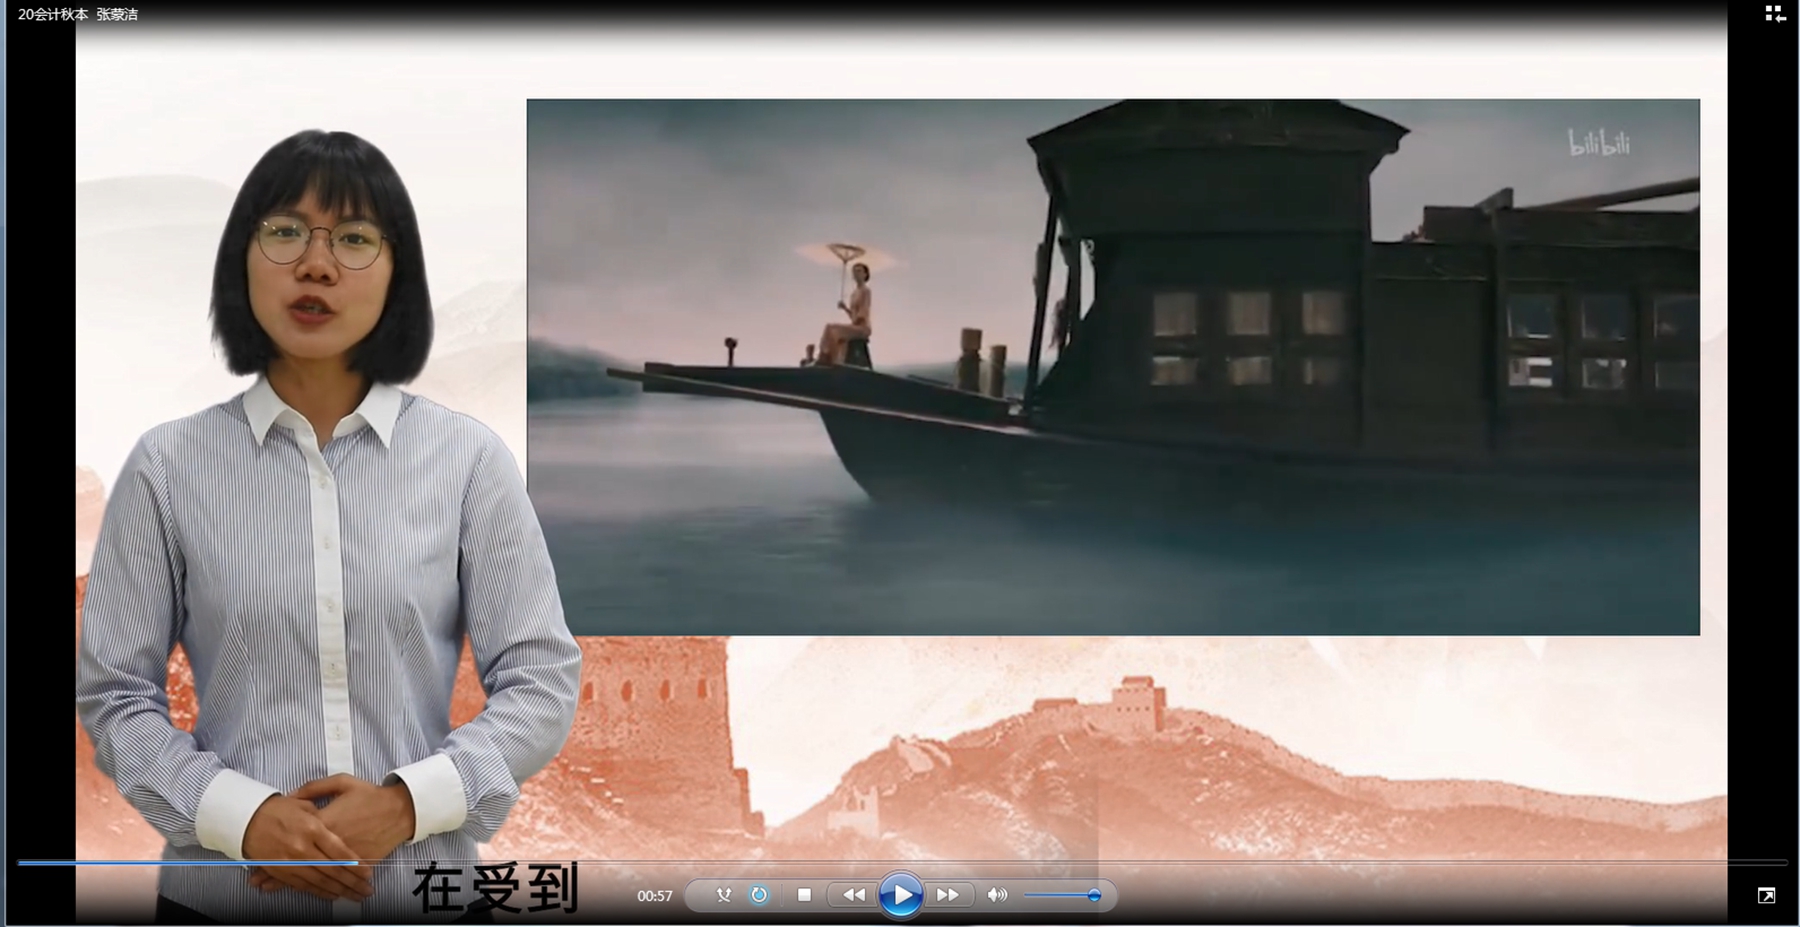Click the title text 20会计秋本 张蒙洁
This screenshot has width=1800, height=927.
tap(78, 14)
